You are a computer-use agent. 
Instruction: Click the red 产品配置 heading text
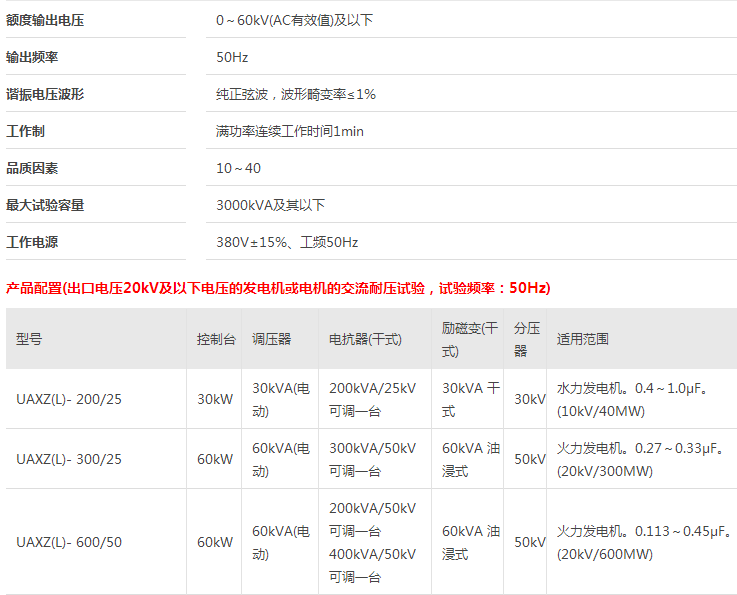coord(278,288)
